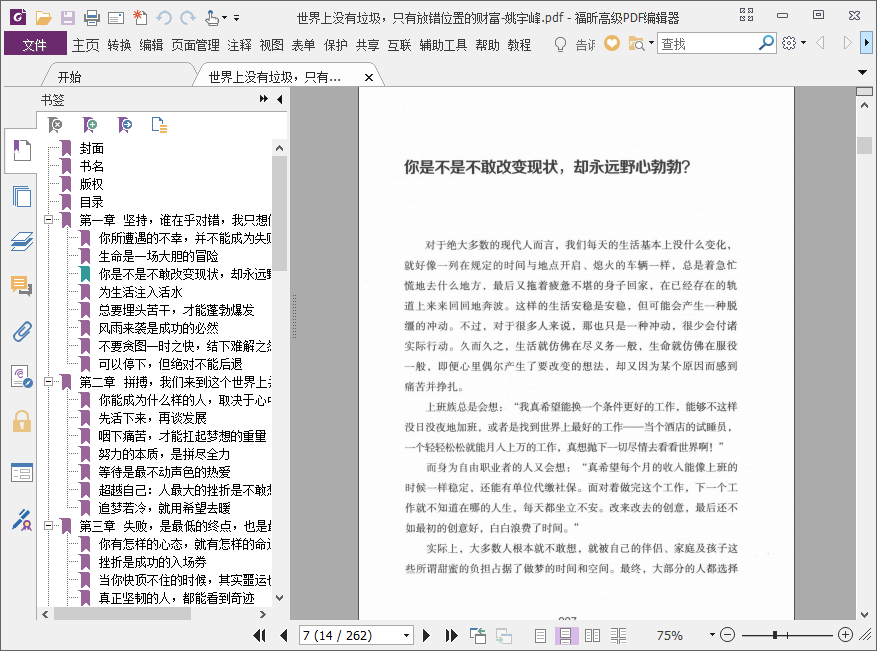This screenshot has height=651, width=877.
Task: Open the Security lock panel
Action: [x=22, y=420]
